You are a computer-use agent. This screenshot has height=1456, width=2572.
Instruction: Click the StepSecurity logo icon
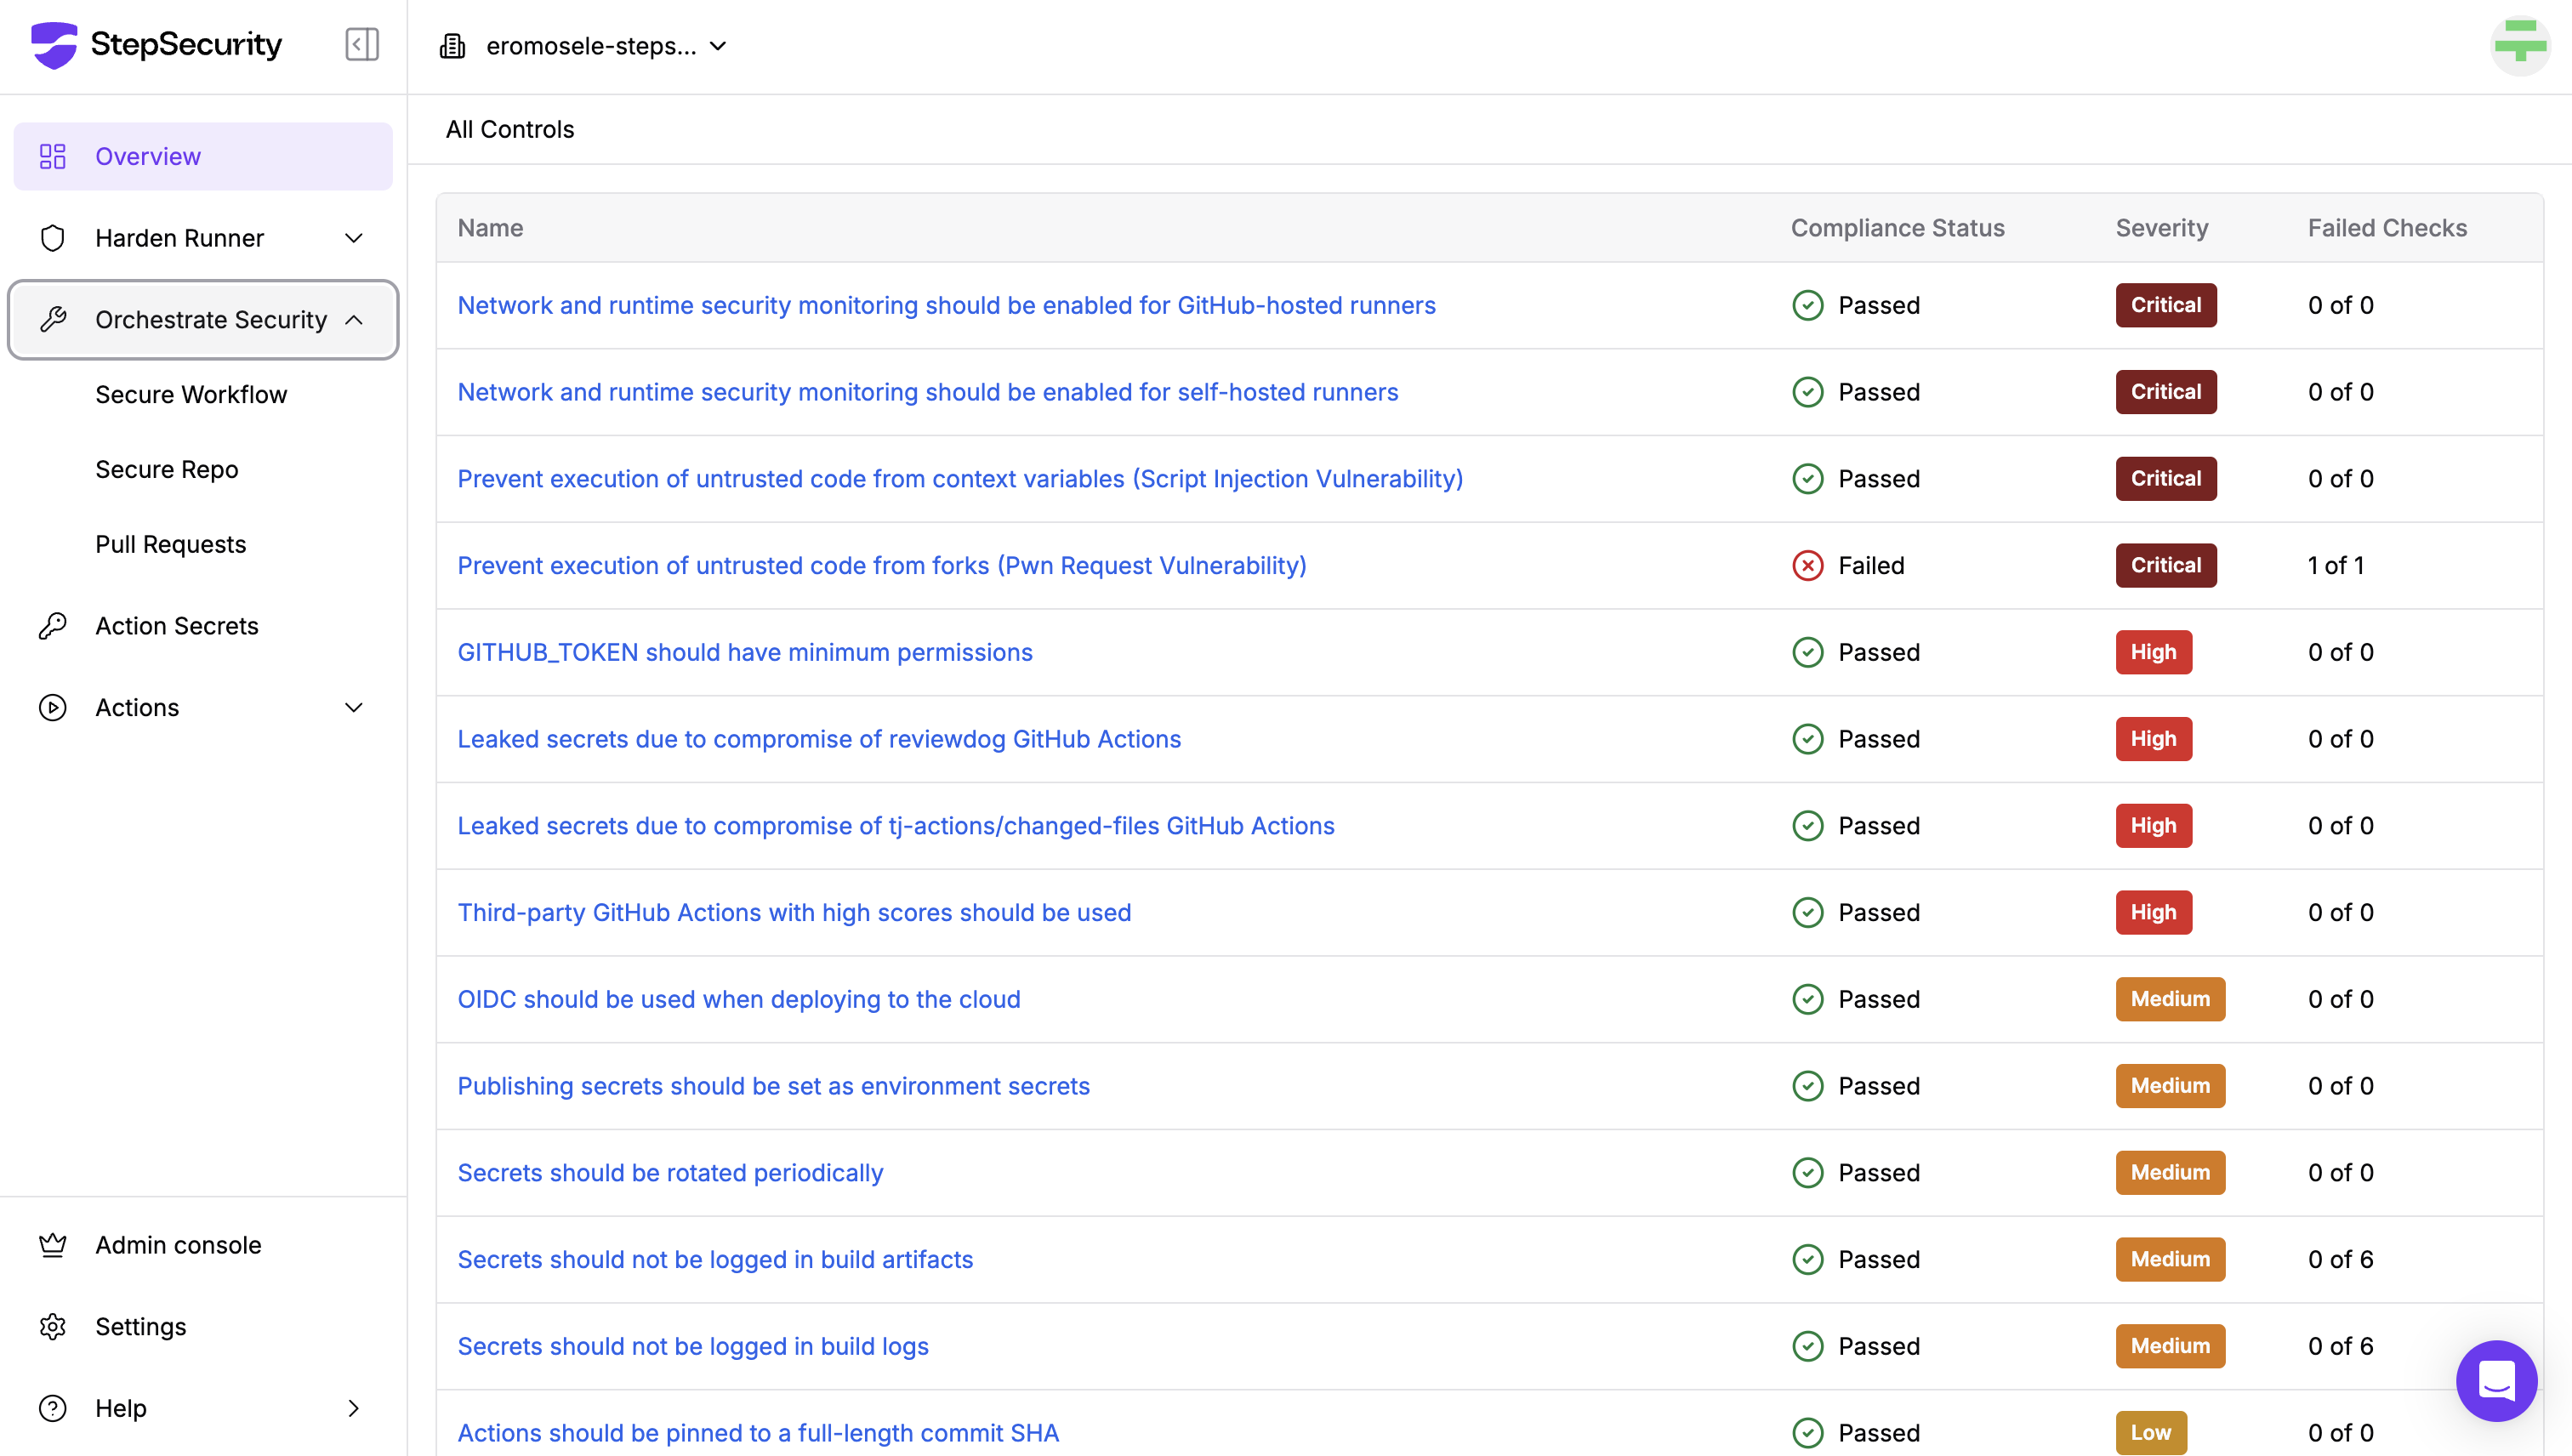[54, 45]
